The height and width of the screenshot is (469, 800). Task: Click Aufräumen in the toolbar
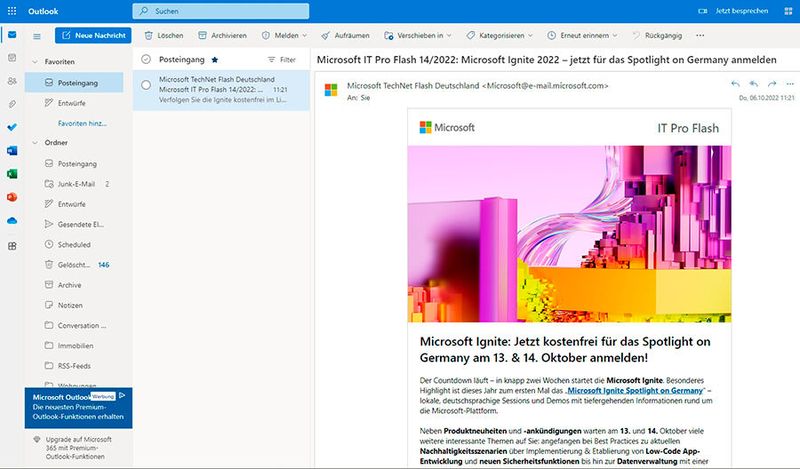coord(345,35)
